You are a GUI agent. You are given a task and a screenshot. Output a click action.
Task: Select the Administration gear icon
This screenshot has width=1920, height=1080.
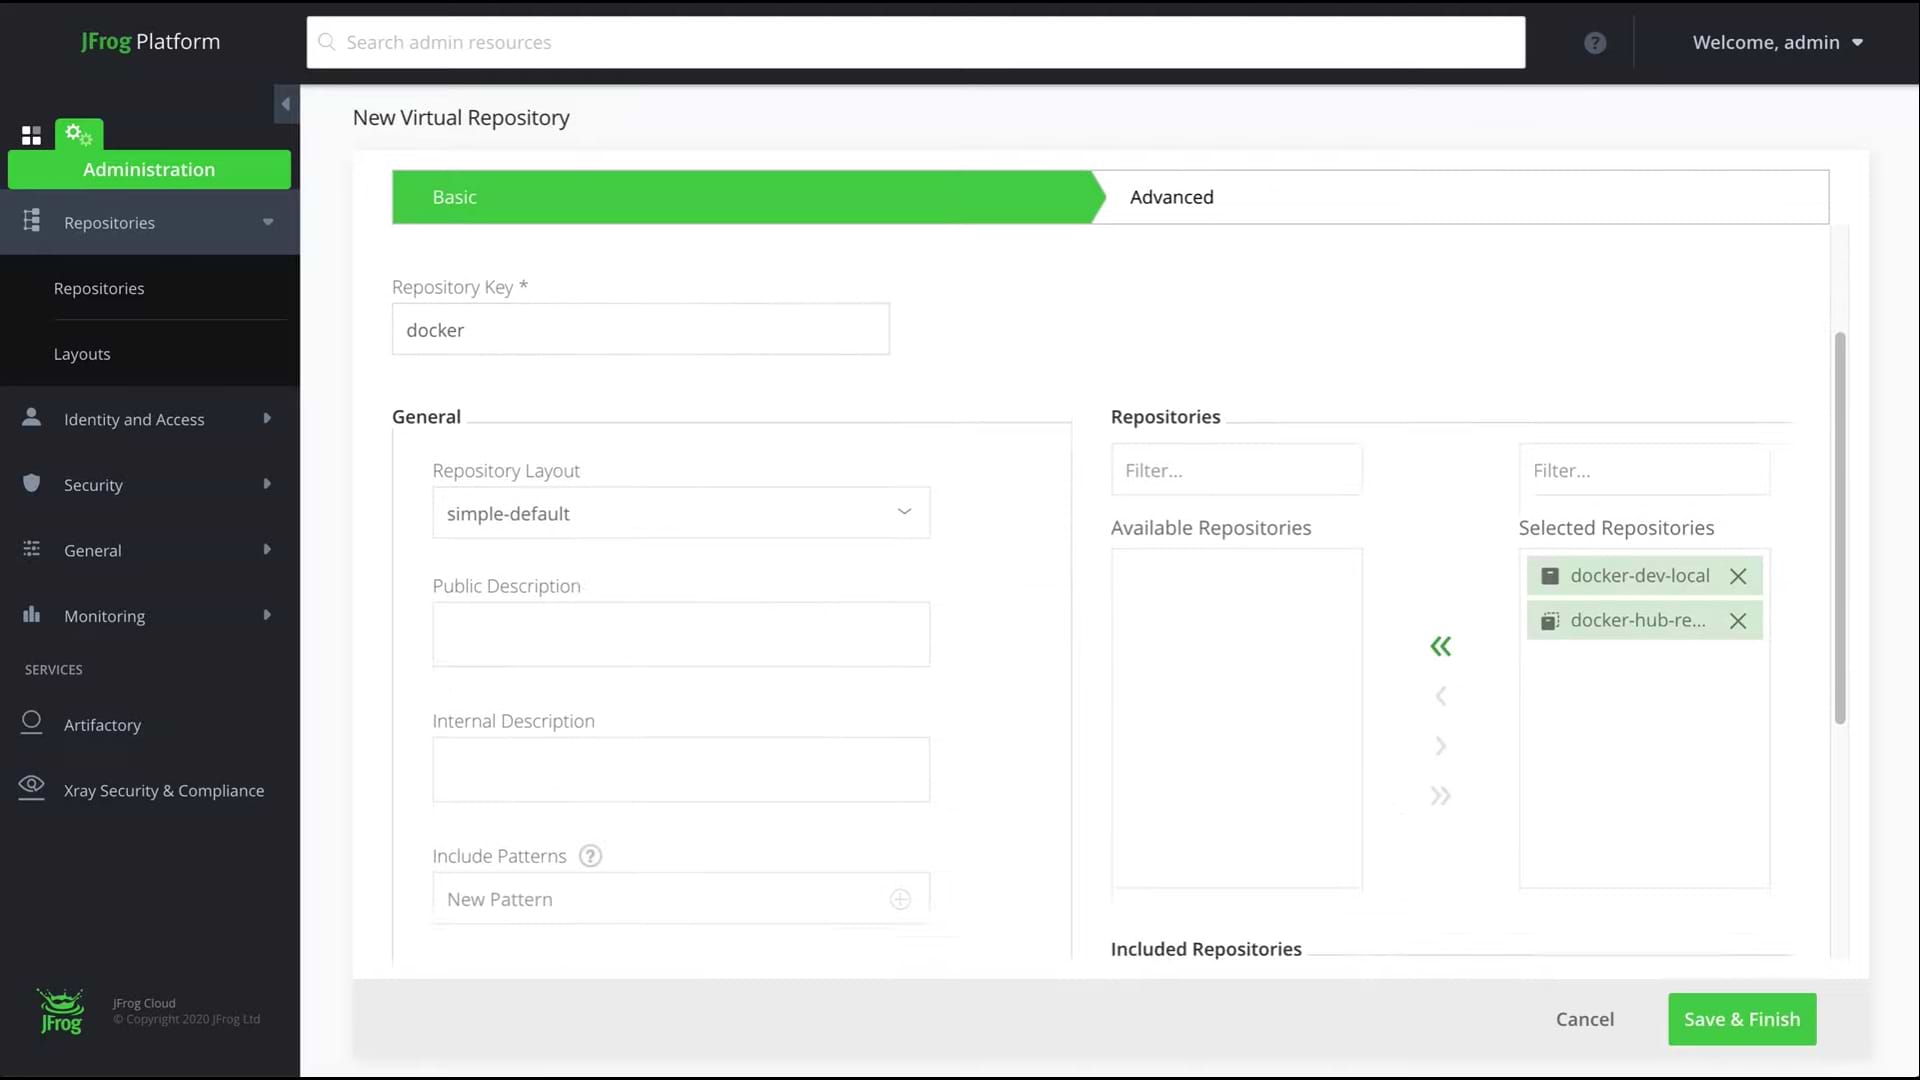click(78, 135)
